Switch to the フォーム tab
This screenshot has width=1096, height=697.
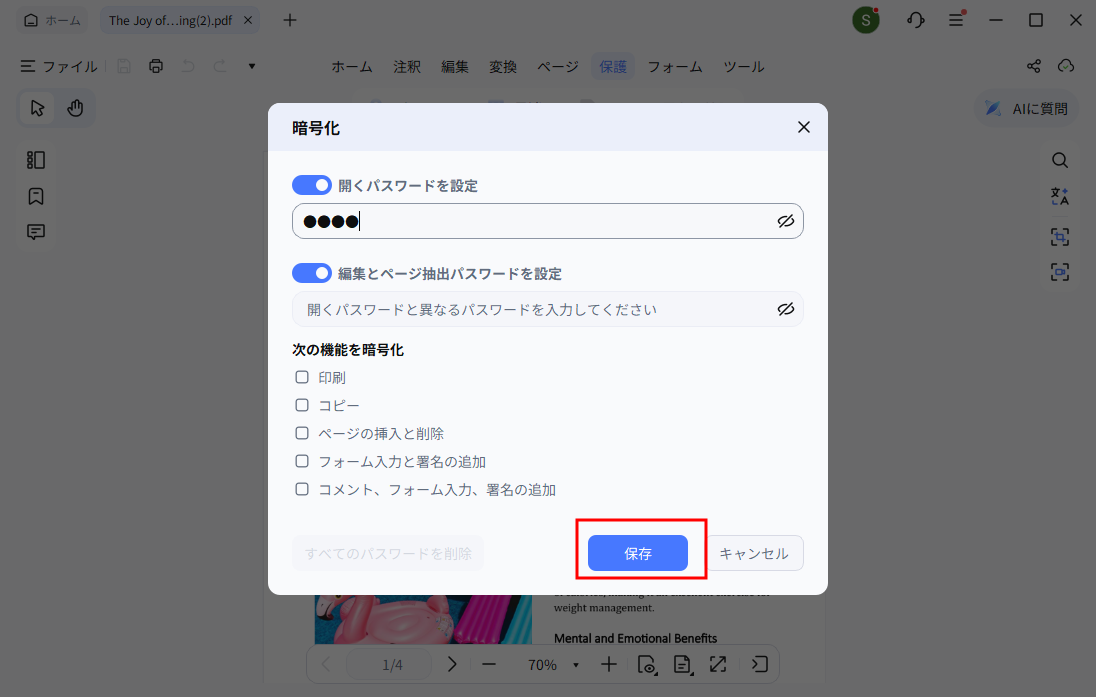pos(675,66)
